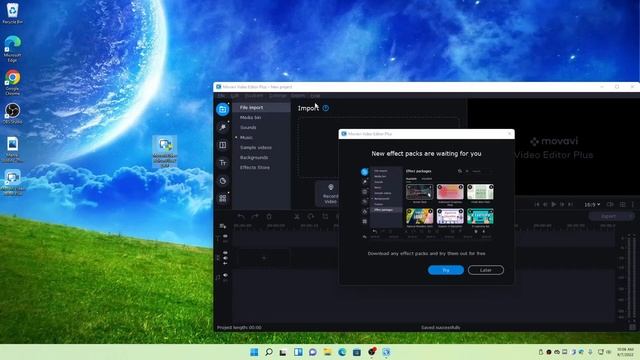This screenshot has width=640, height=360.
Task: Click the skip to end player control
Action: pos(571,204)
